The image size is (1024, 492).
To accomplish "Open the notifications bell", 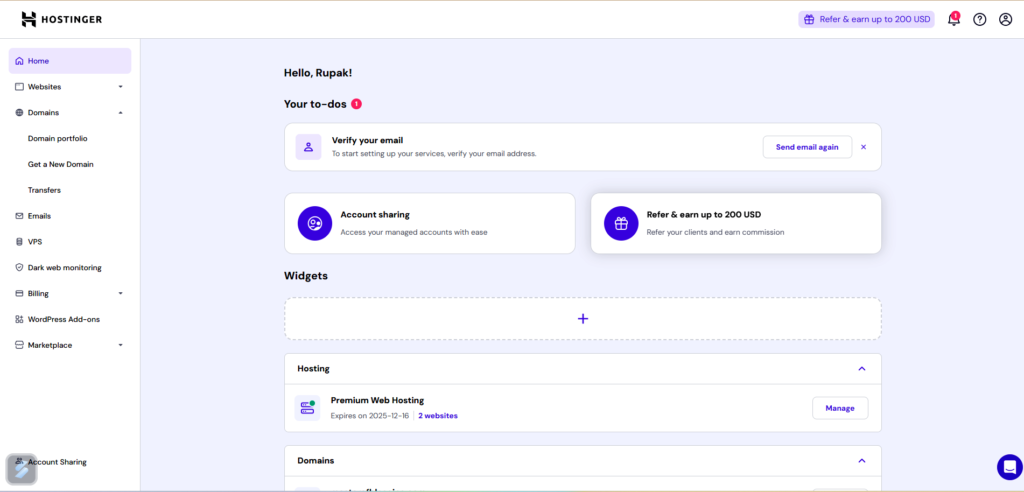I will click(x=953, y=19).
